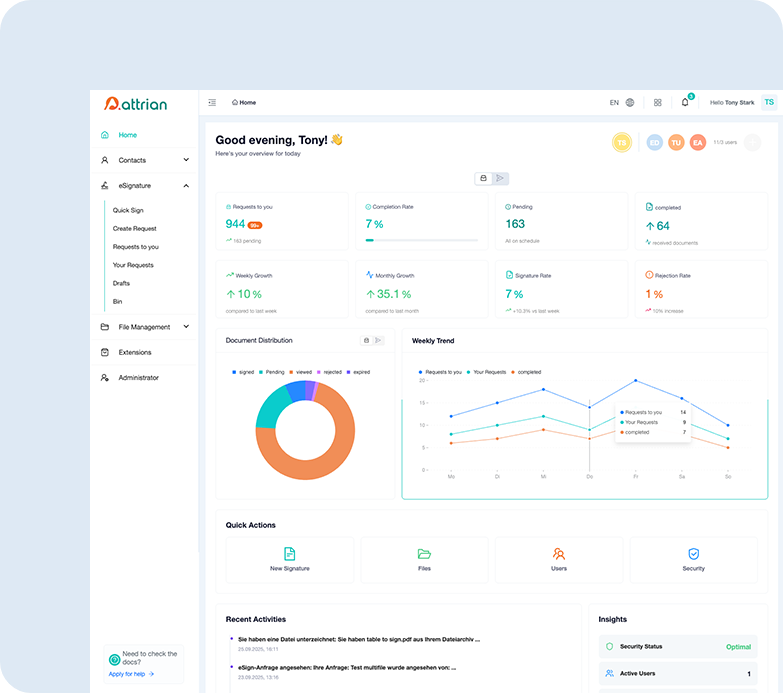Screen dimensions: 783x693
Task: Switch overview to the sent-requests toggle view
Action: click(500, 178)
